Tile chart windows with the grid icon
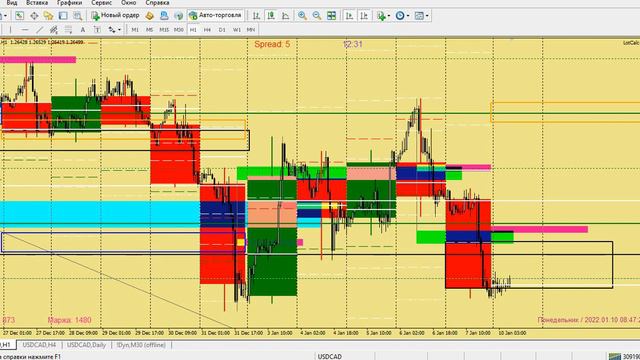This screenshot has width=640, height=360. (331, 16)
